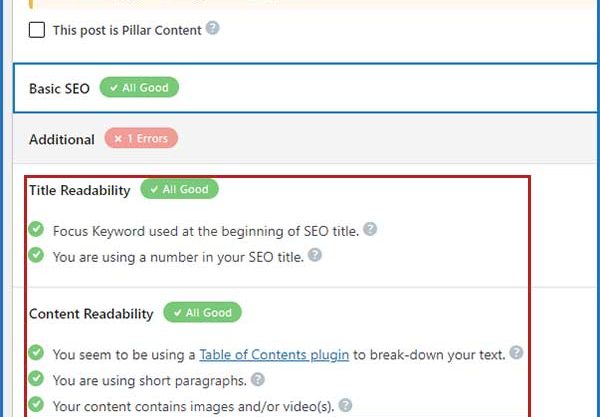This screenshot has width=600, height=417.
Task: Collapse the Content Readability section
Action: click(x=91, y=314)
